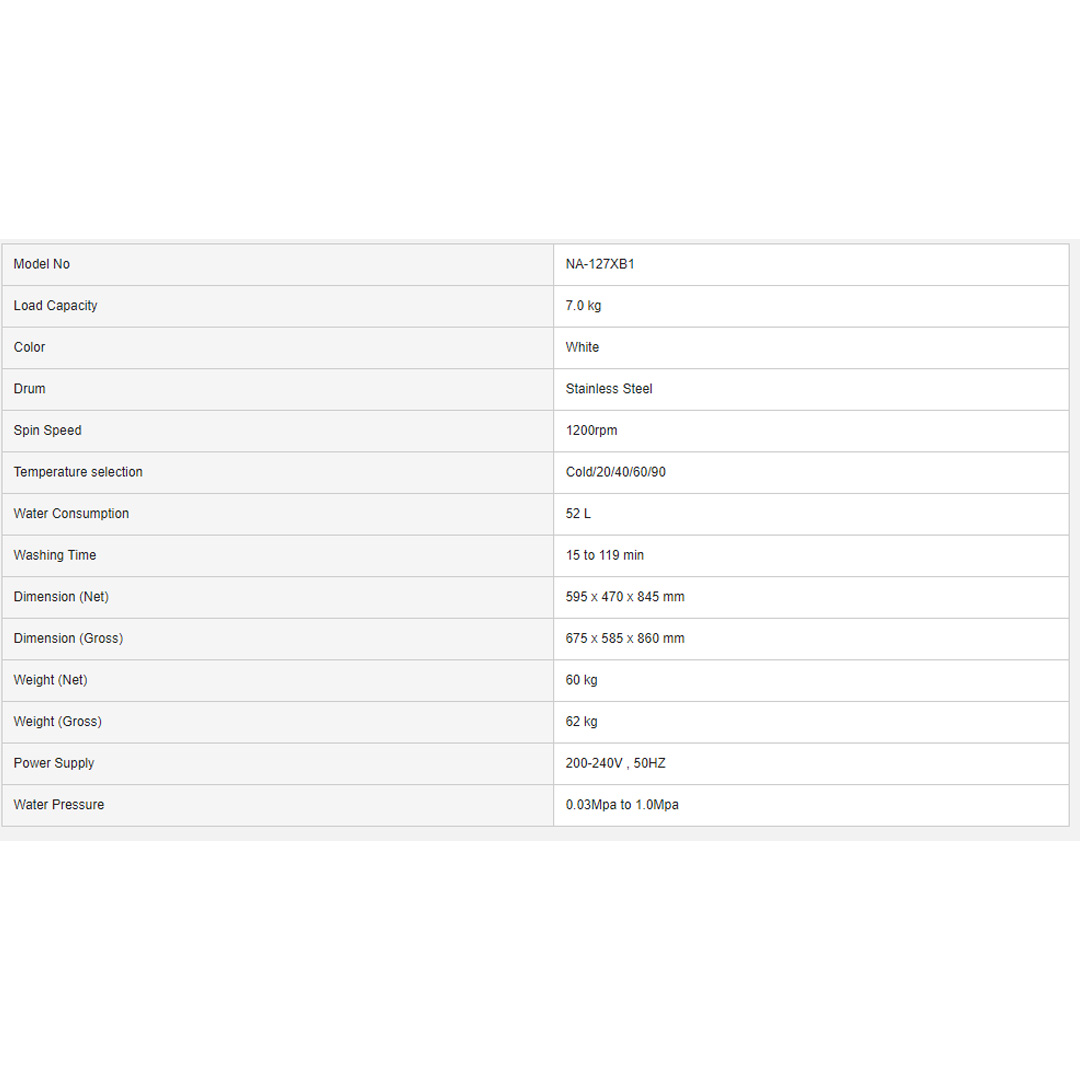Screen dimensions: 1080x1080
Task: Select the 52 L water consumption value
Action: [x=579, y=513]
